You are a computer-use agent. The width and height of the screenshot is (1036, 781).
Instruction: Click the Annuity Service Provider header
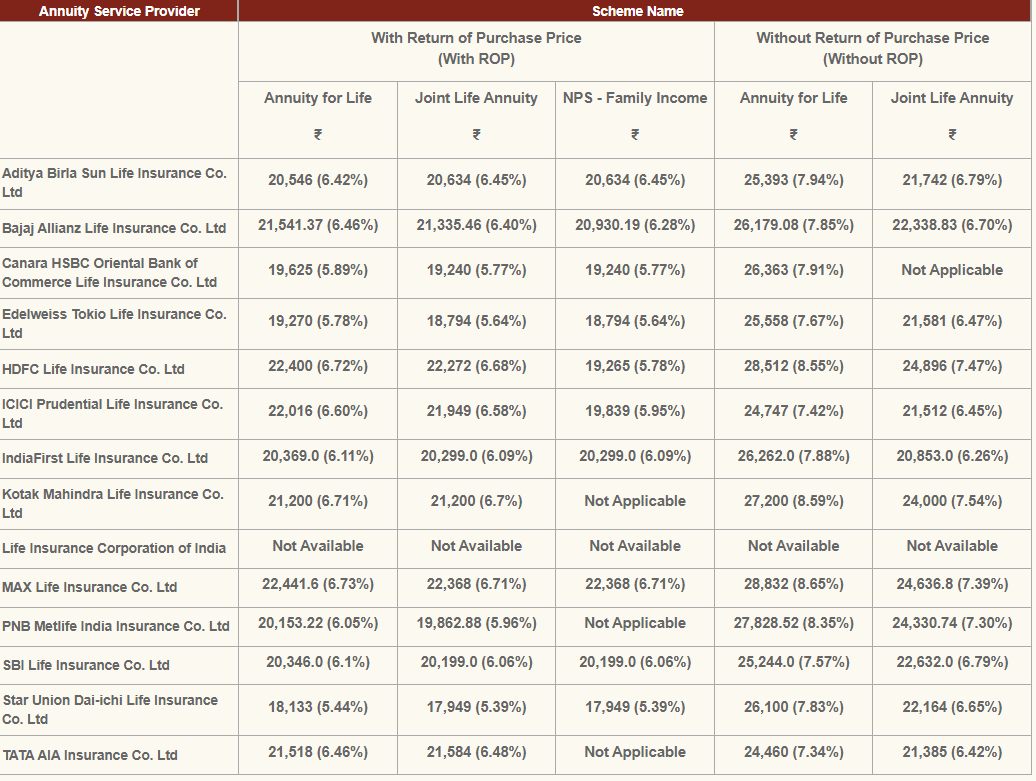pos(119,11)
